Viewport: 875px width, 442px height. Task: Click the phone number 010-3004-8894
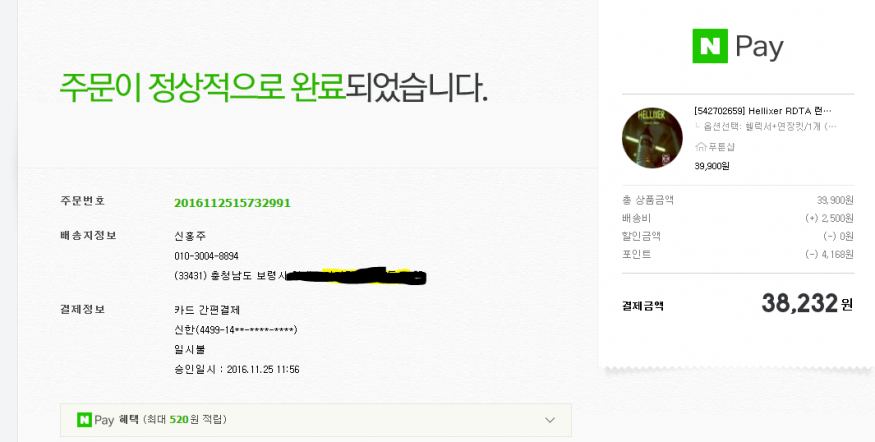click(208, 256)
